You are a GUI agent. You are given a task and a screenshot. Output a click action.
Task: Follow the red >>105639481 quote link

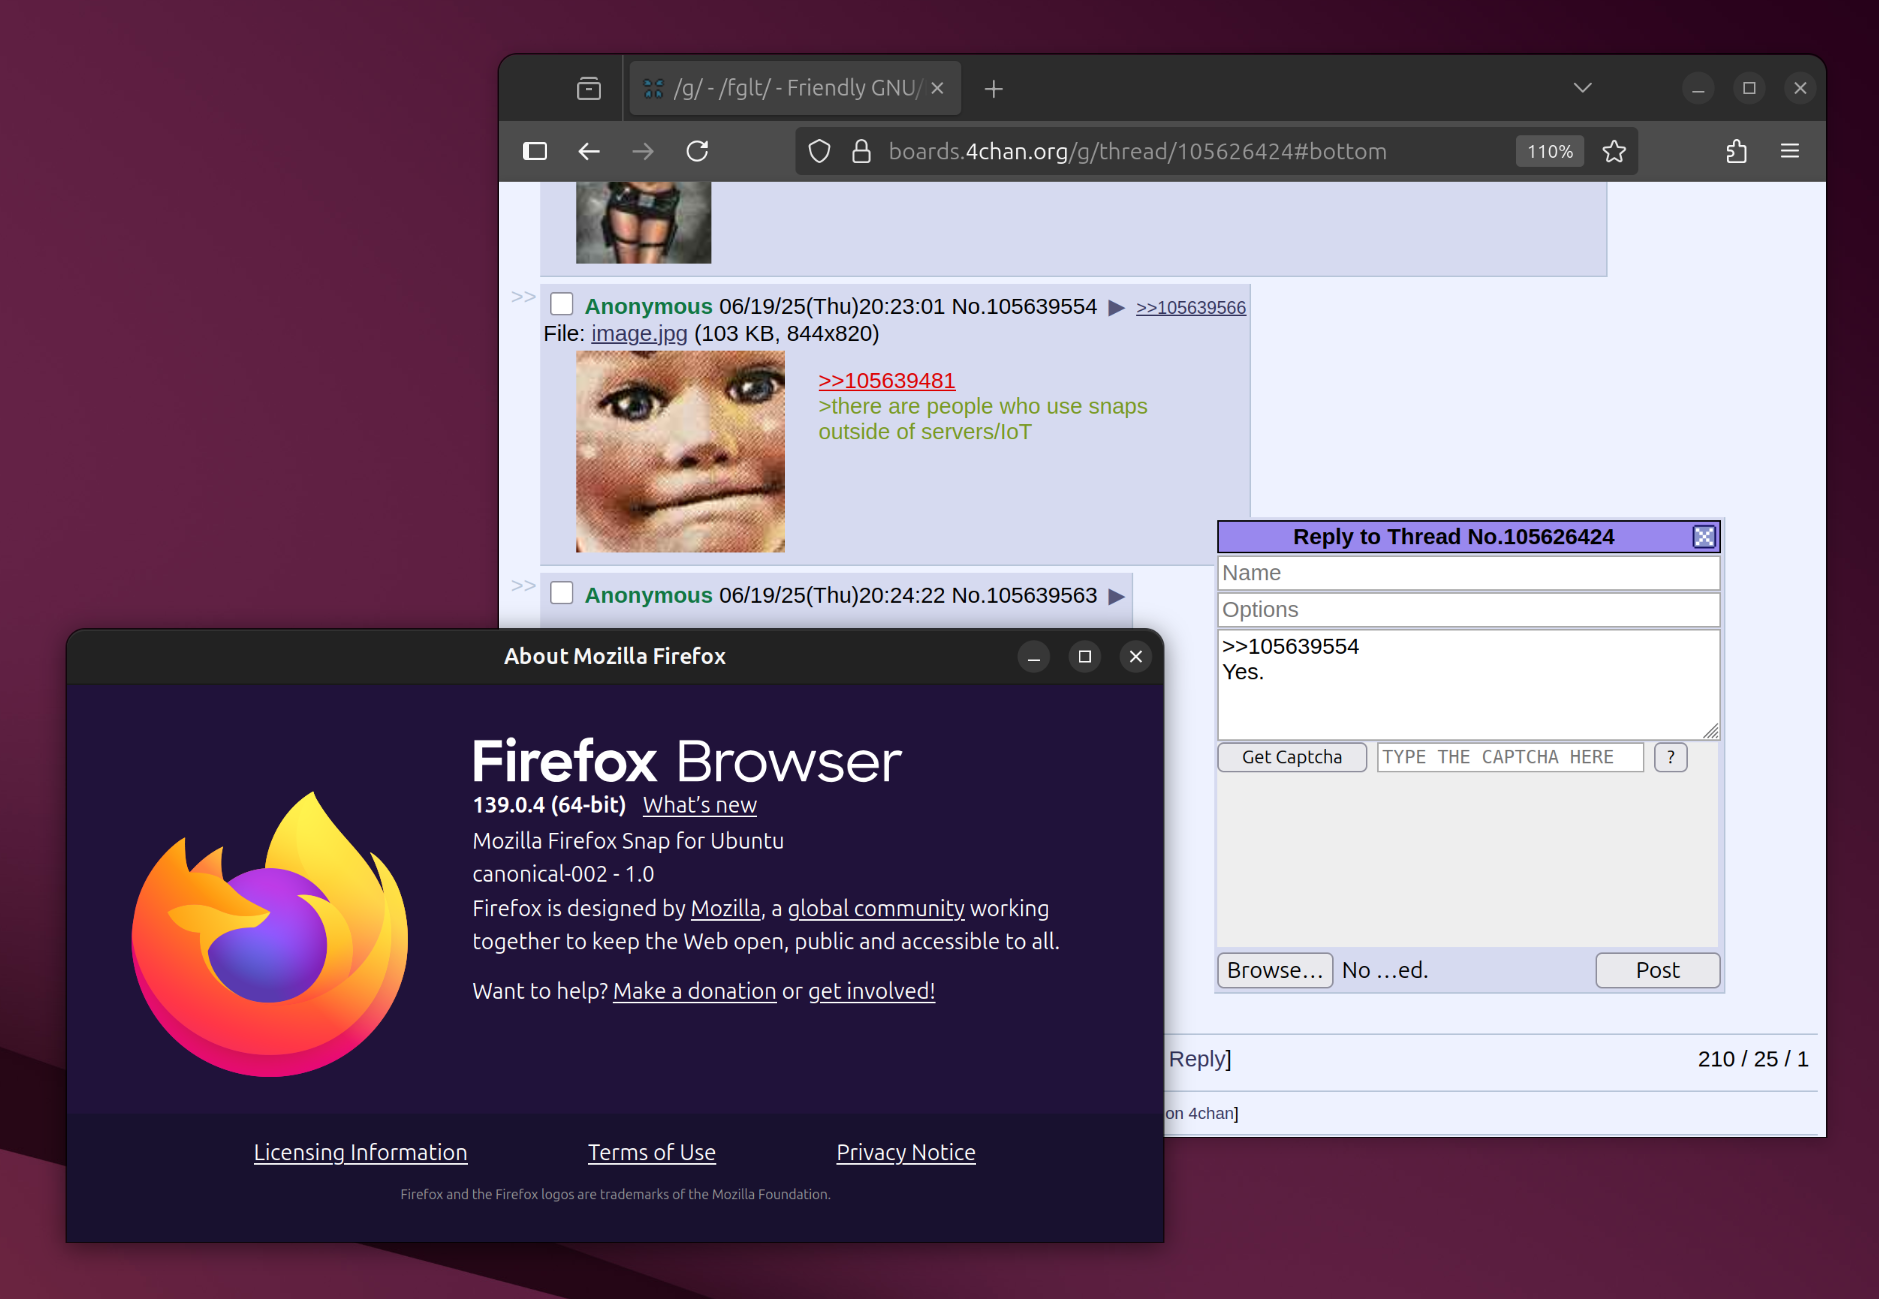(887, 381)
